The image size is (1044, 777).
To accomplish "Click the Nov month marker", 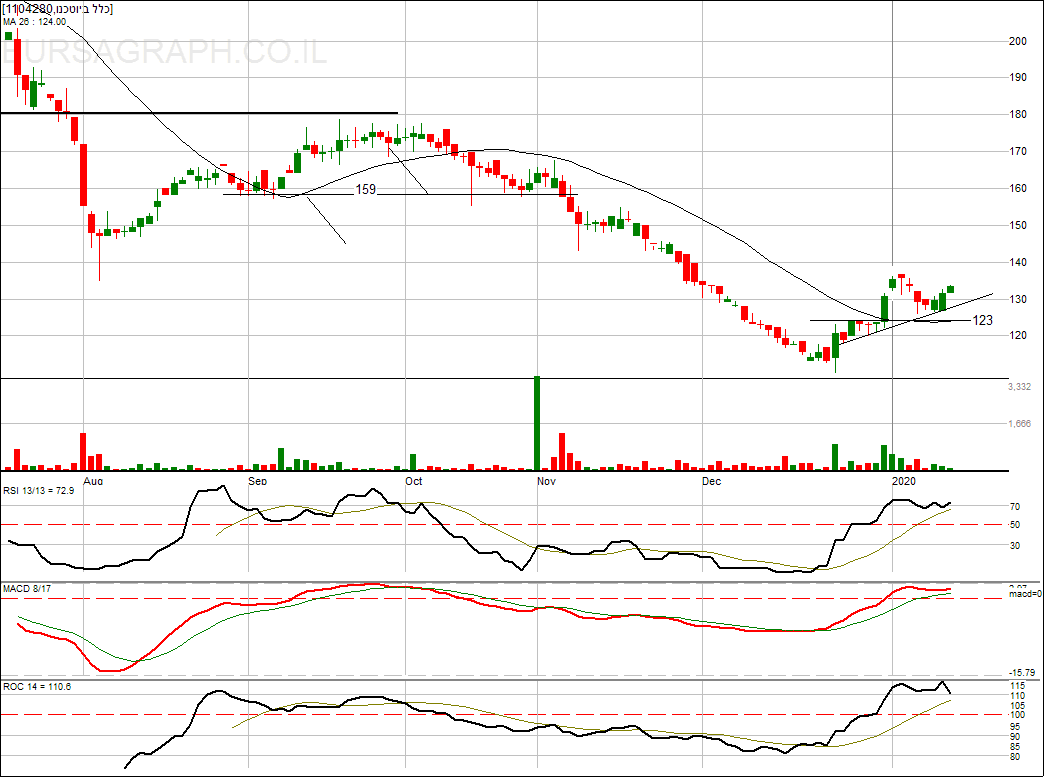I will pos(545,481).
